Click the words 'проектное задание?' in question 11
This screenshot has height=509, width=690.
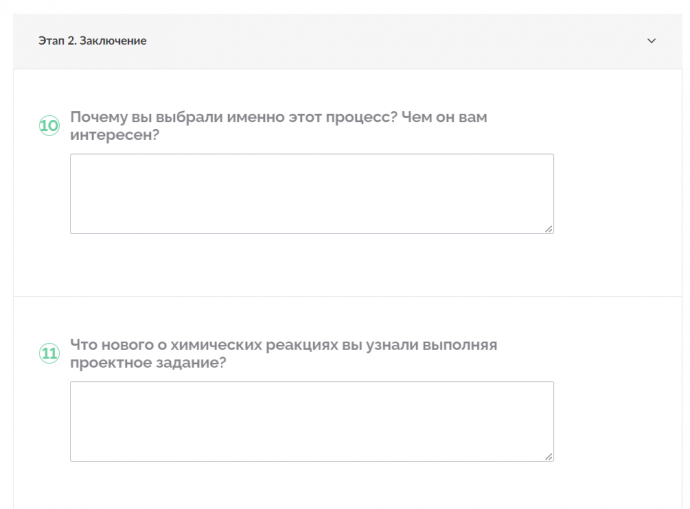tap(148, 363)
